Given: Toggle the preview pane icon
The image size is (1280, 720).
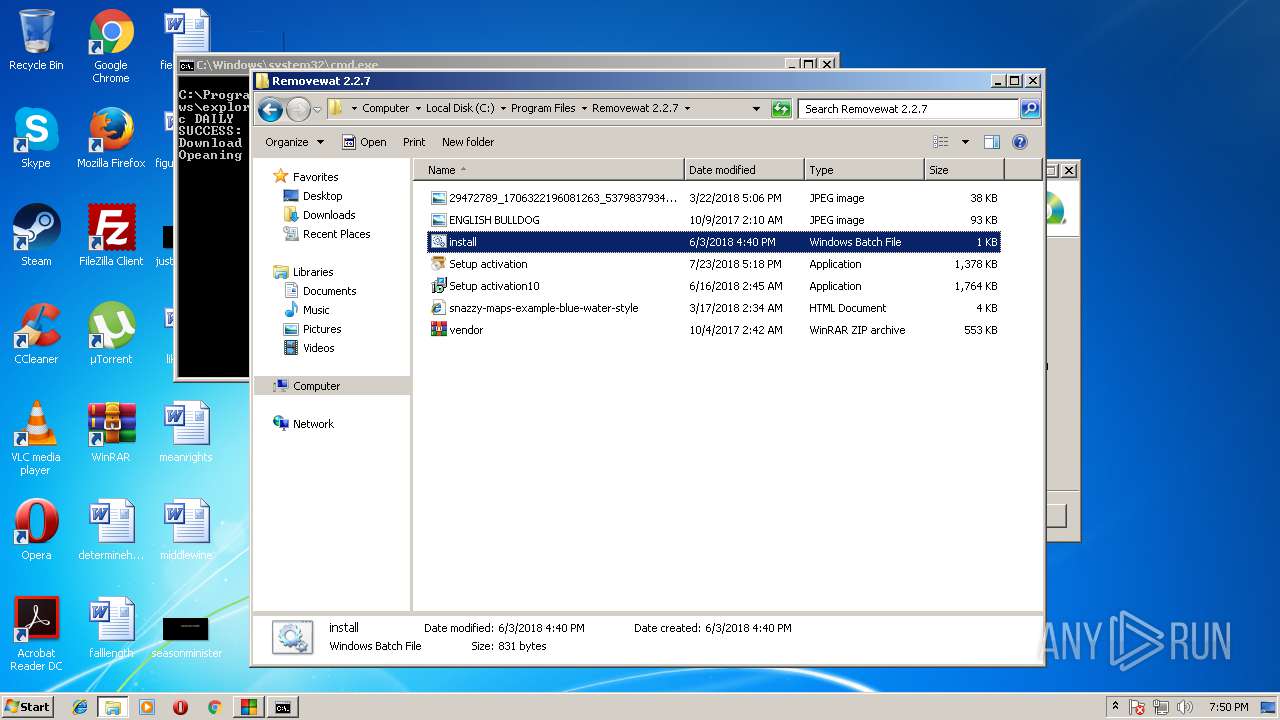Looking at the screenshot, I should pyautogui.click(x=992, y=142).
